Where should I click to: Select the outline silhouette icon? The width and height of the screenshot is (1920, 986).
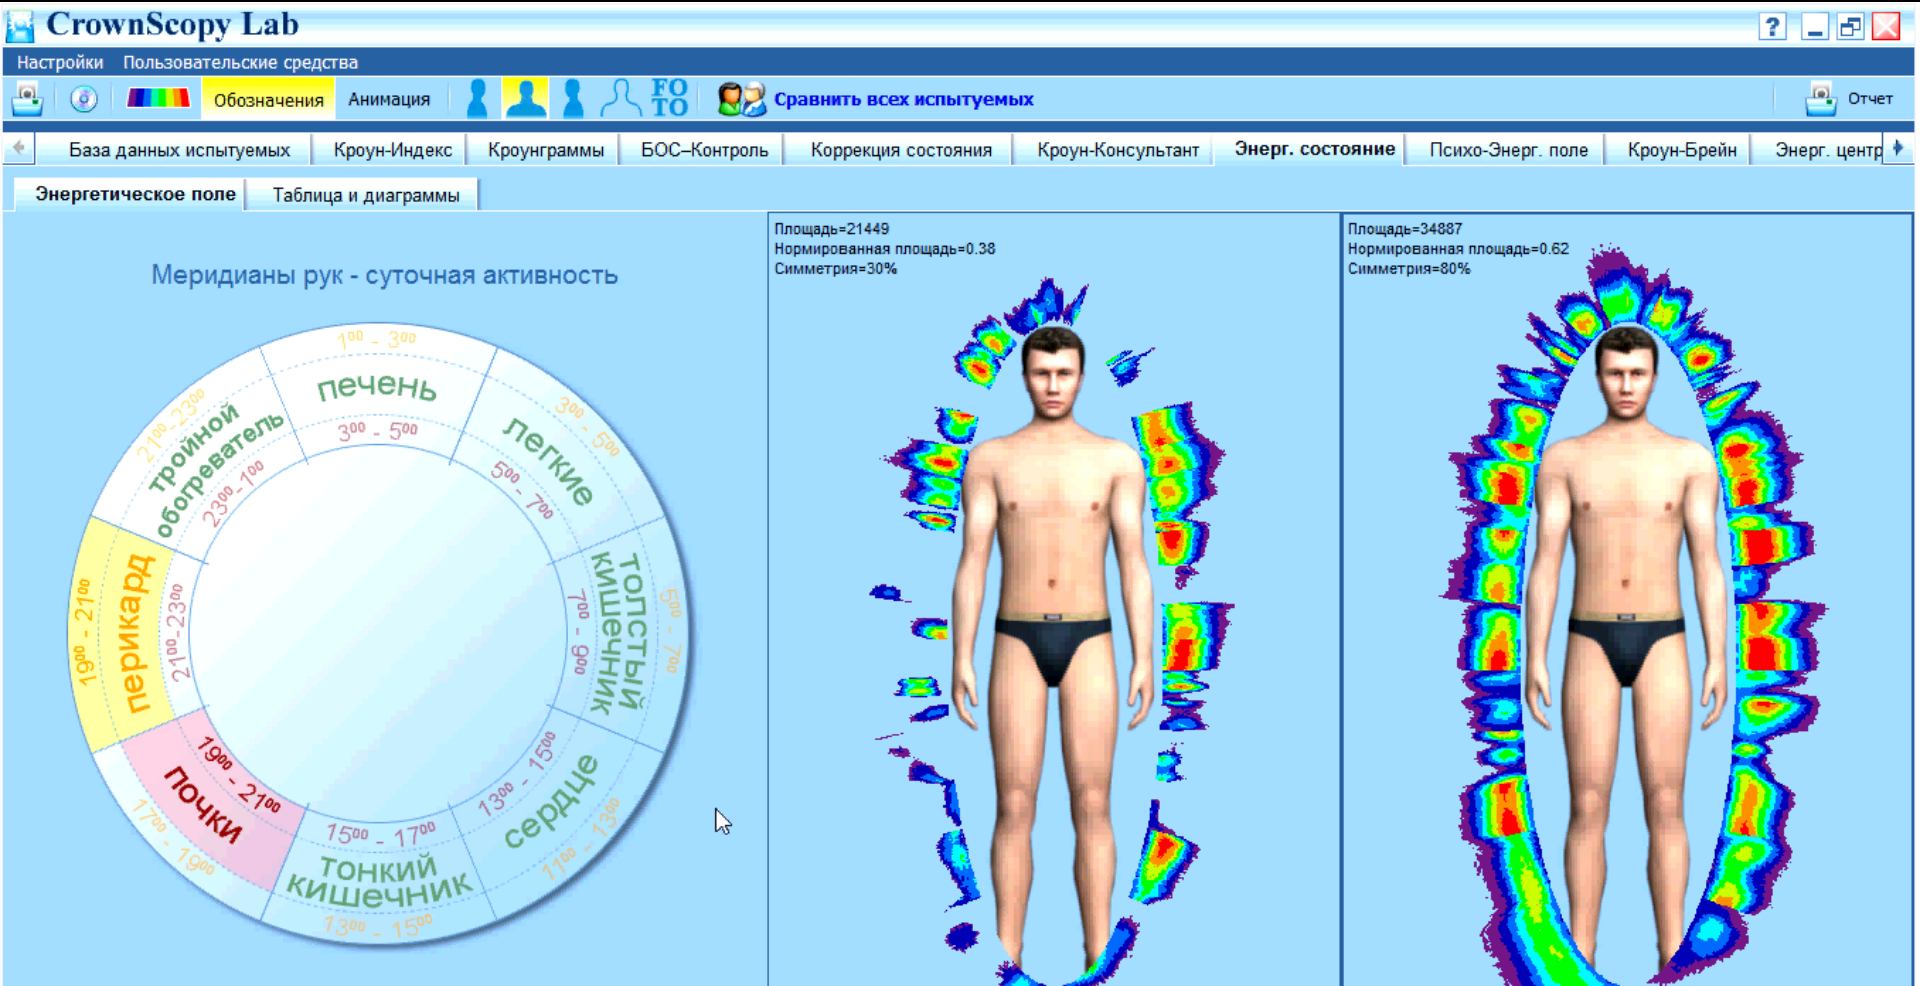(620, 99)
